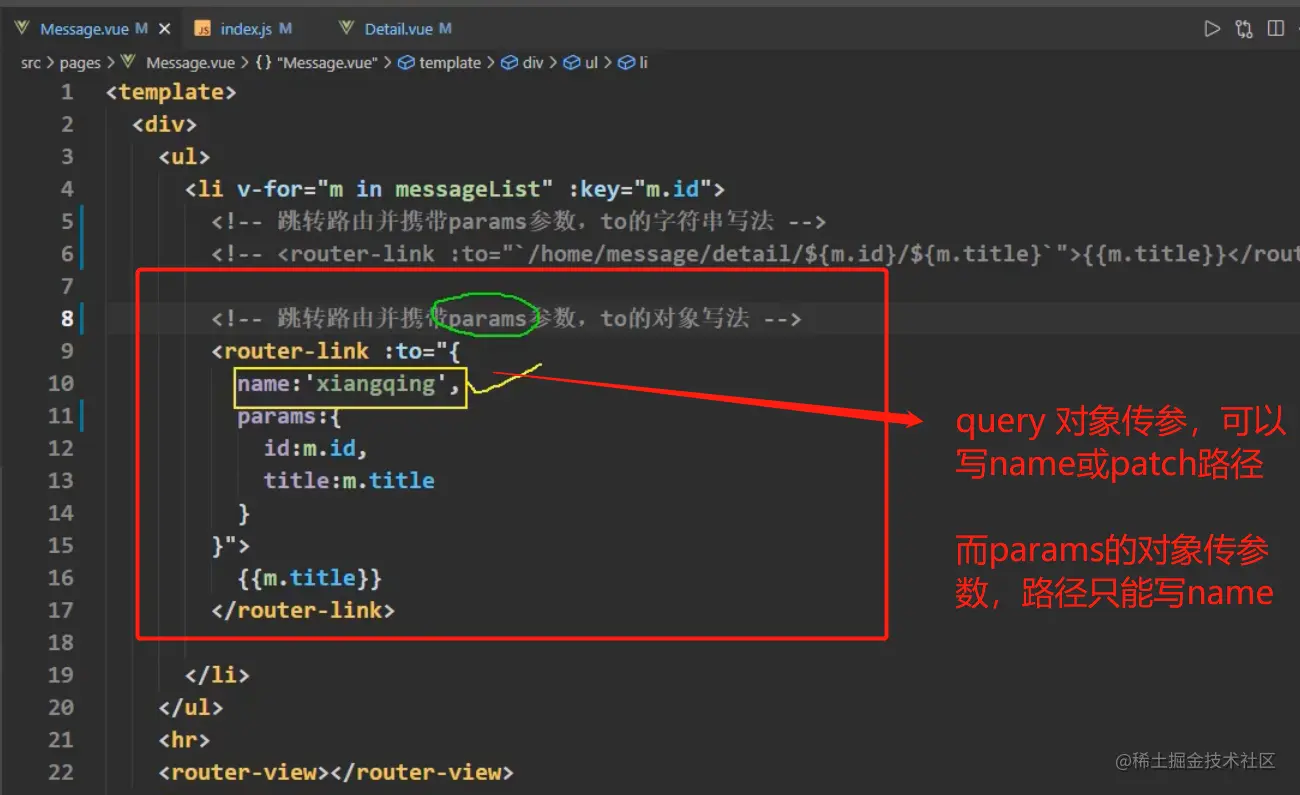Expand the src breadcrumb

[x=31, y=62]
